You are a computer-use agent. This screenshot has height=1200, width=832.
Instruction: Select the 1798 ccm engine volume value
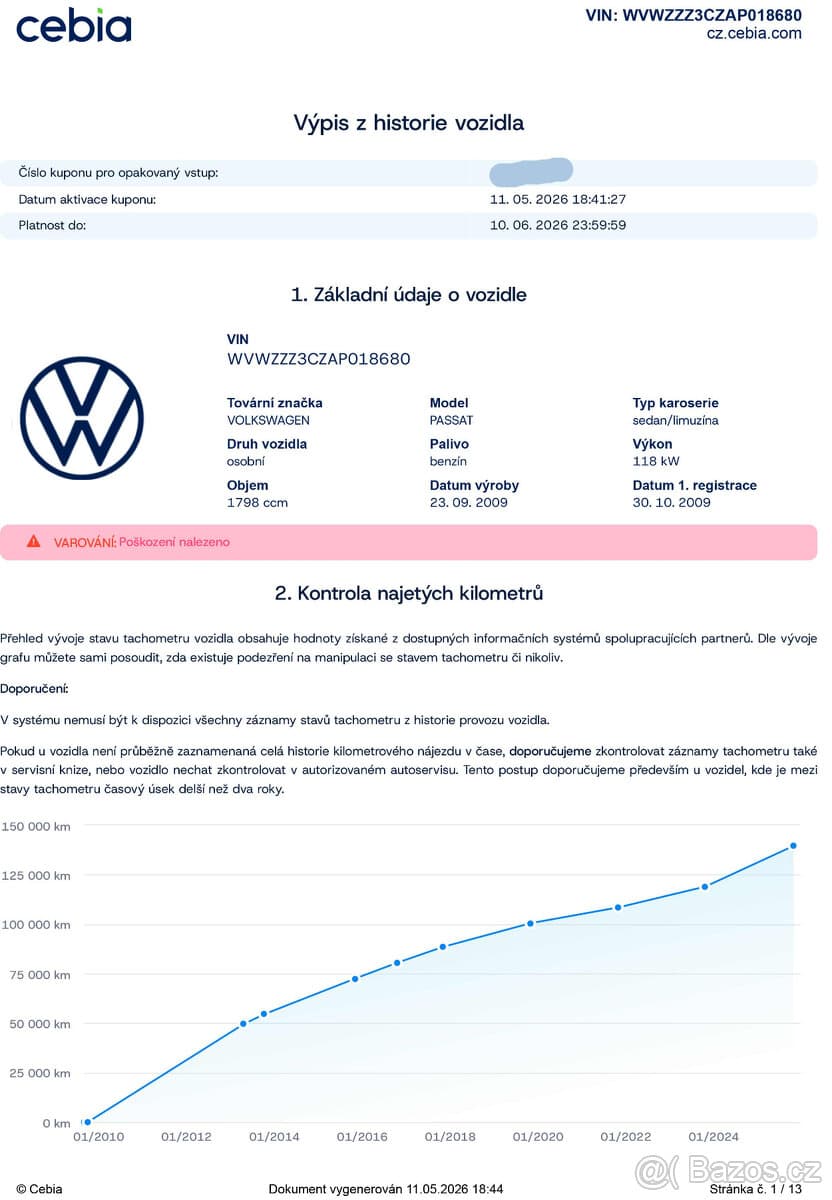tap(257, 502)
